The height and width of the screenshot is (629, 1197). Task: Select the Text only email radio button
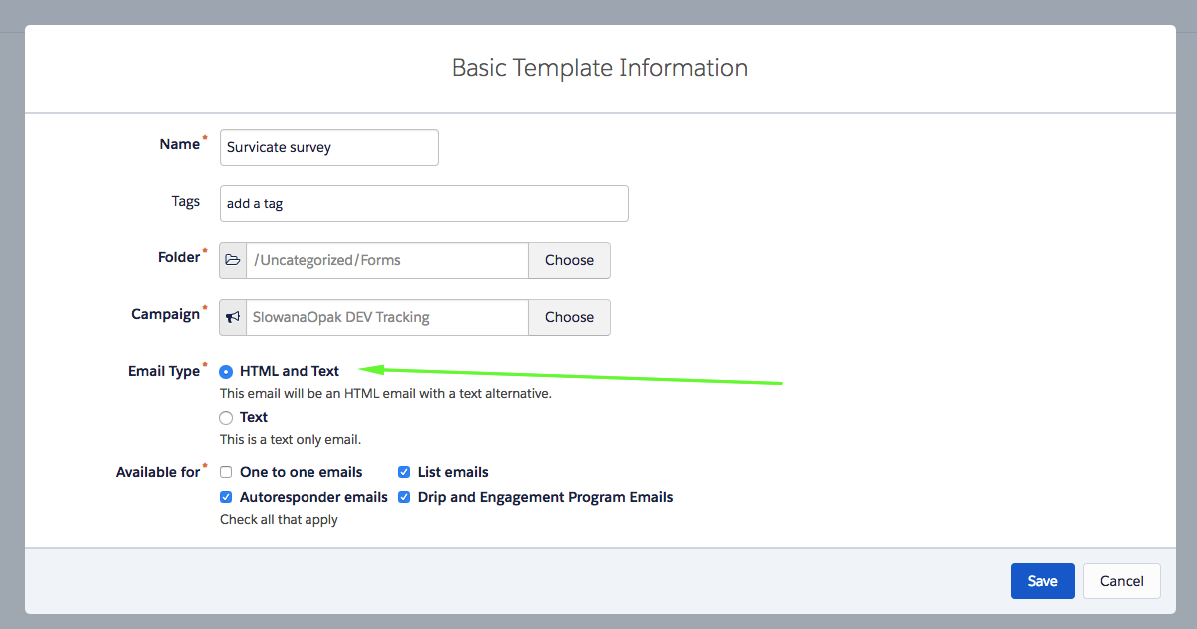click(x=226, y=417)
